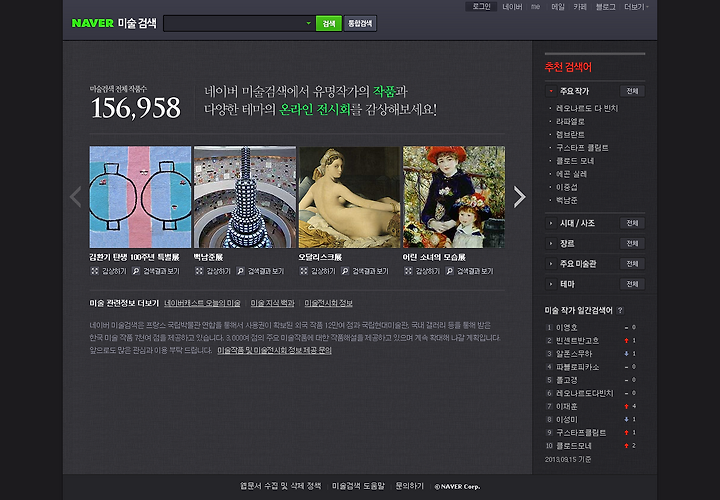The width and height of the screenshot is (720, 500).
Task: Expand the 주요 미술관 section arrow
Action: 551,264
